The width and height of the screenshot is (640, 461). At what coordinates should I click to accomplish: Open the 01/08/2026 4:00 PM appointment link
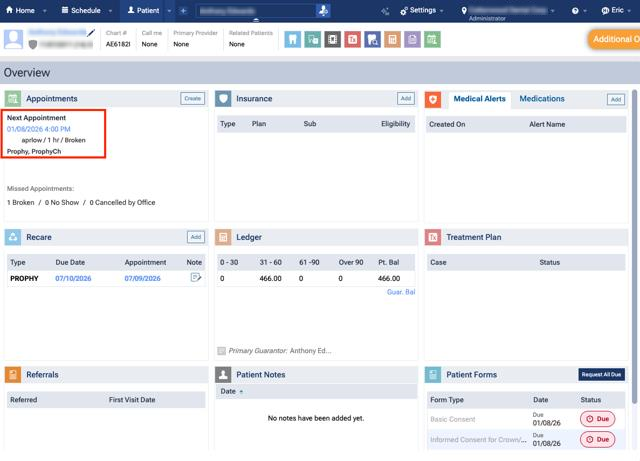click(39, 129)
